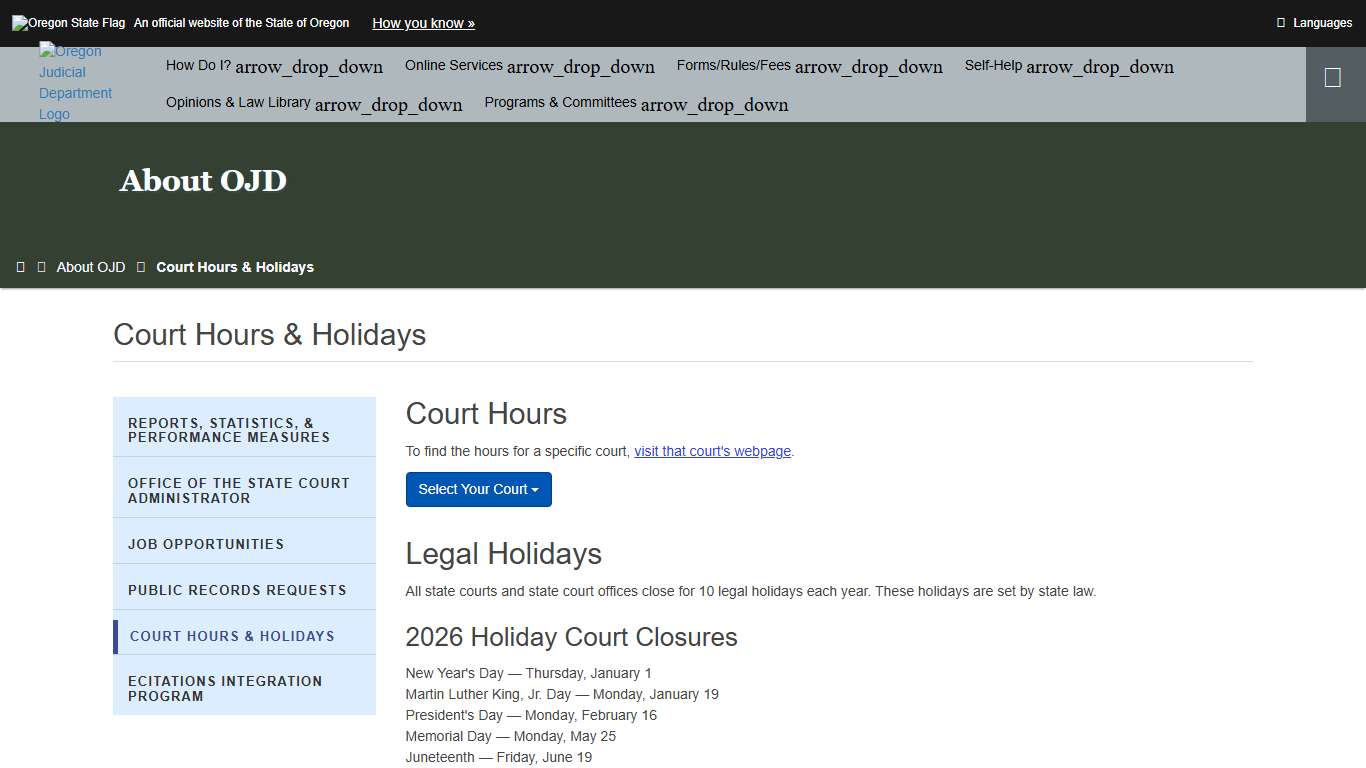Select Job Opportunities in the sidebar
The image size is (1366, 768).
pyautogui.click(x=206, y=543)
